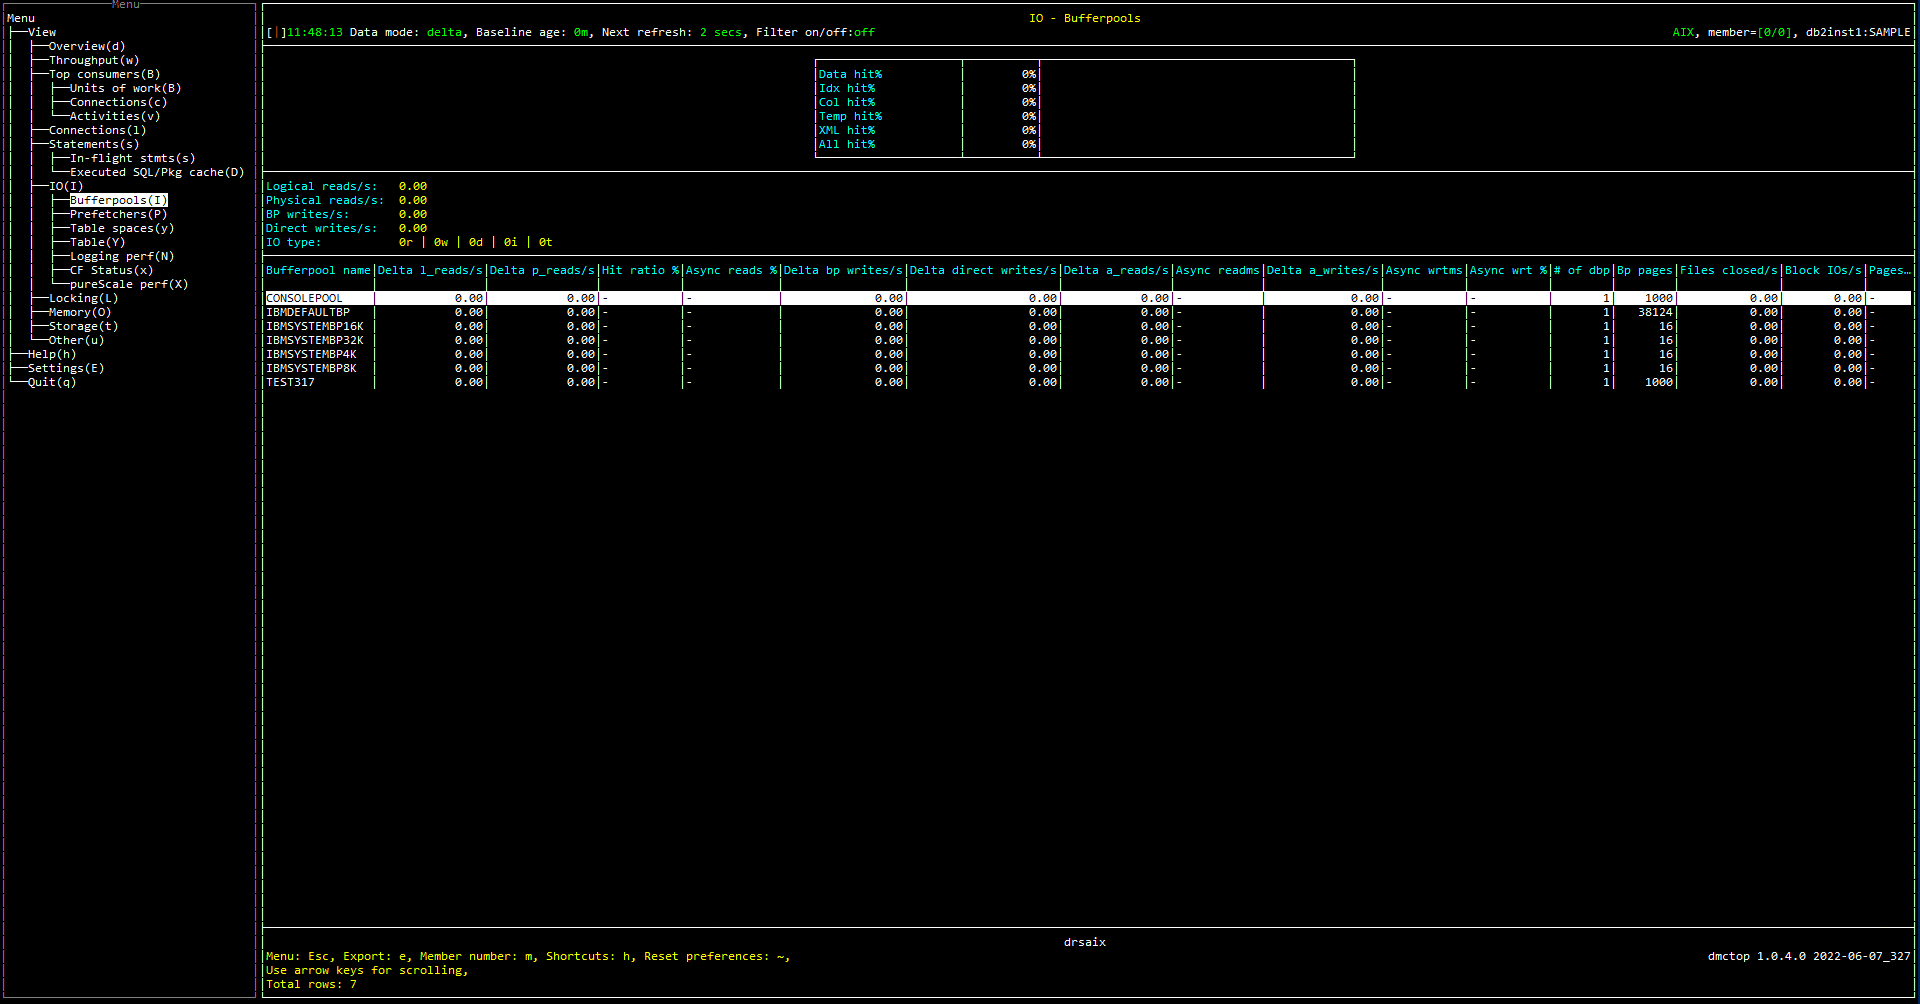Click the Hit ratio % column header
The height and width of the screenshot is (1004, 1920).
click(640, 270)
